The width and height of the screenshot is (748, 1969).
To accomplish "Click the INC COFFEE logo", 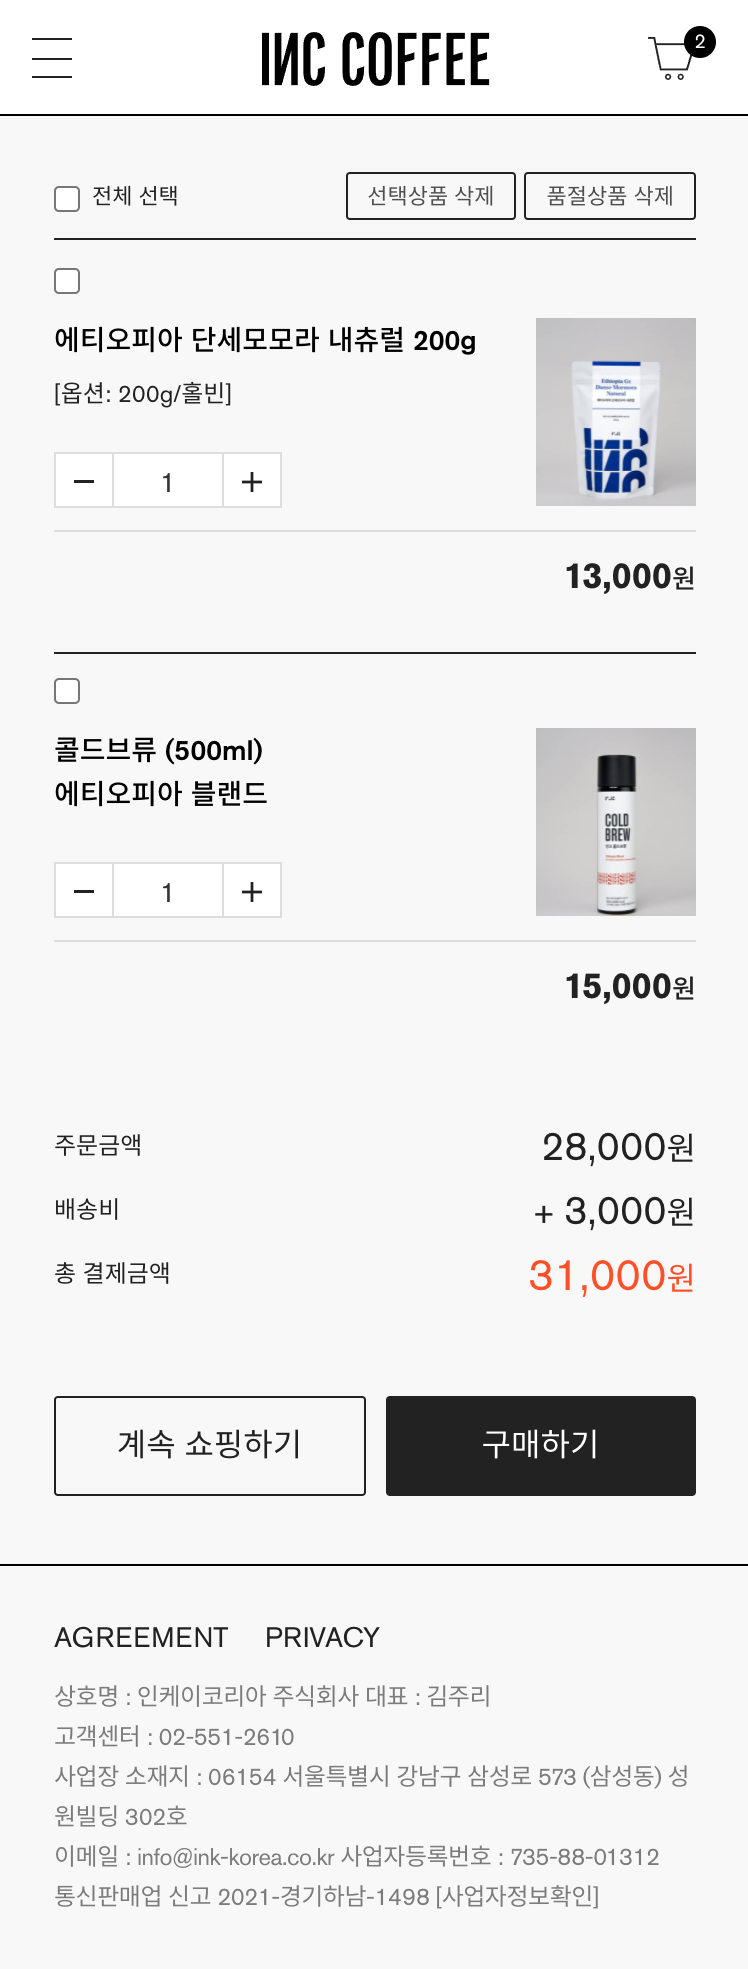I will (x=375, y=59).
